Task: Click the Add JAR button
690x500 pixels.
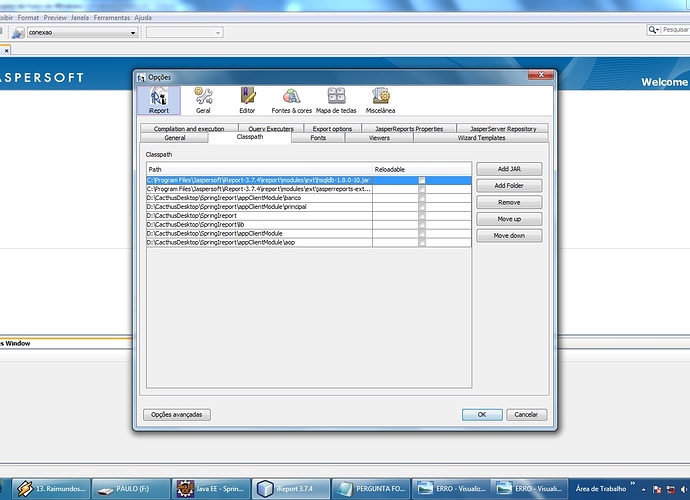Action: 509,169
